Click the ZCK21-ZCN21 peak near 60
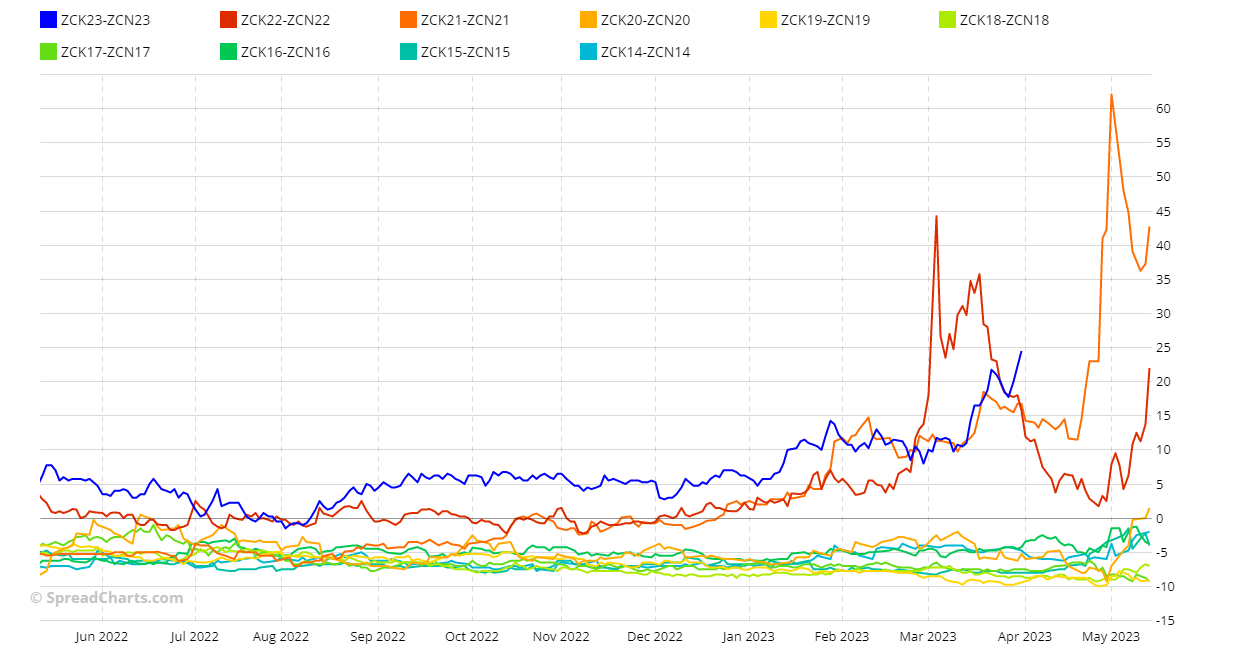 pyautogui.click(x=1111, y=95)
